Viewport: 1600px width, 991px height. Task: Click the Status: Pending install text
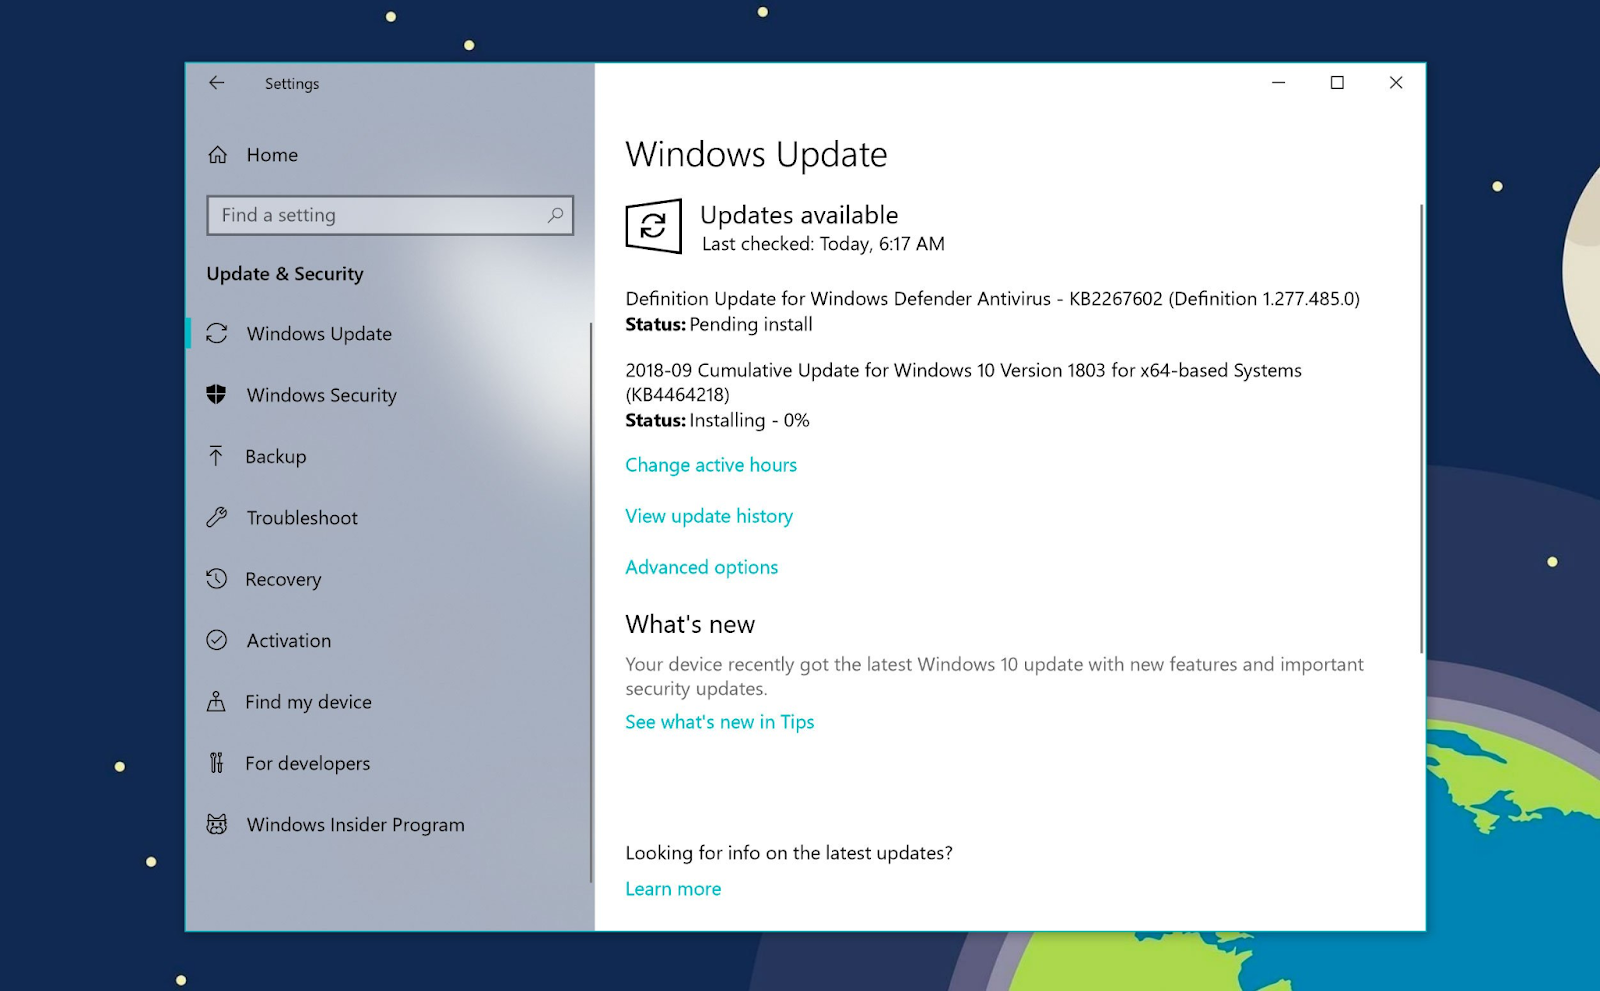pyautogui.click(x=719, y=324)
